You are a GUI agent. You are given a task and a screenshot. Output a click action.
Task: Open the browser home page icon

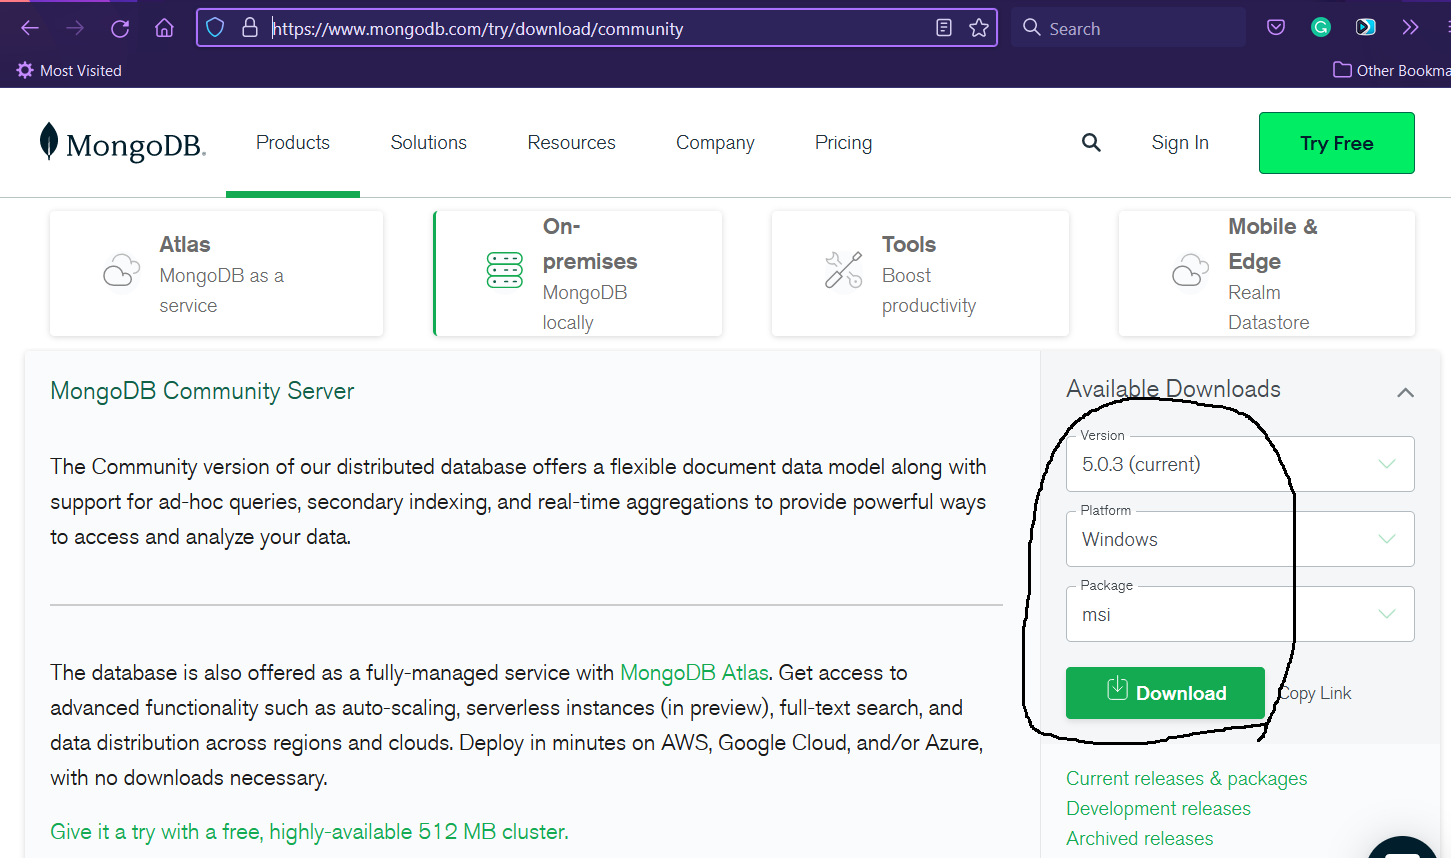tap(165, 28)
